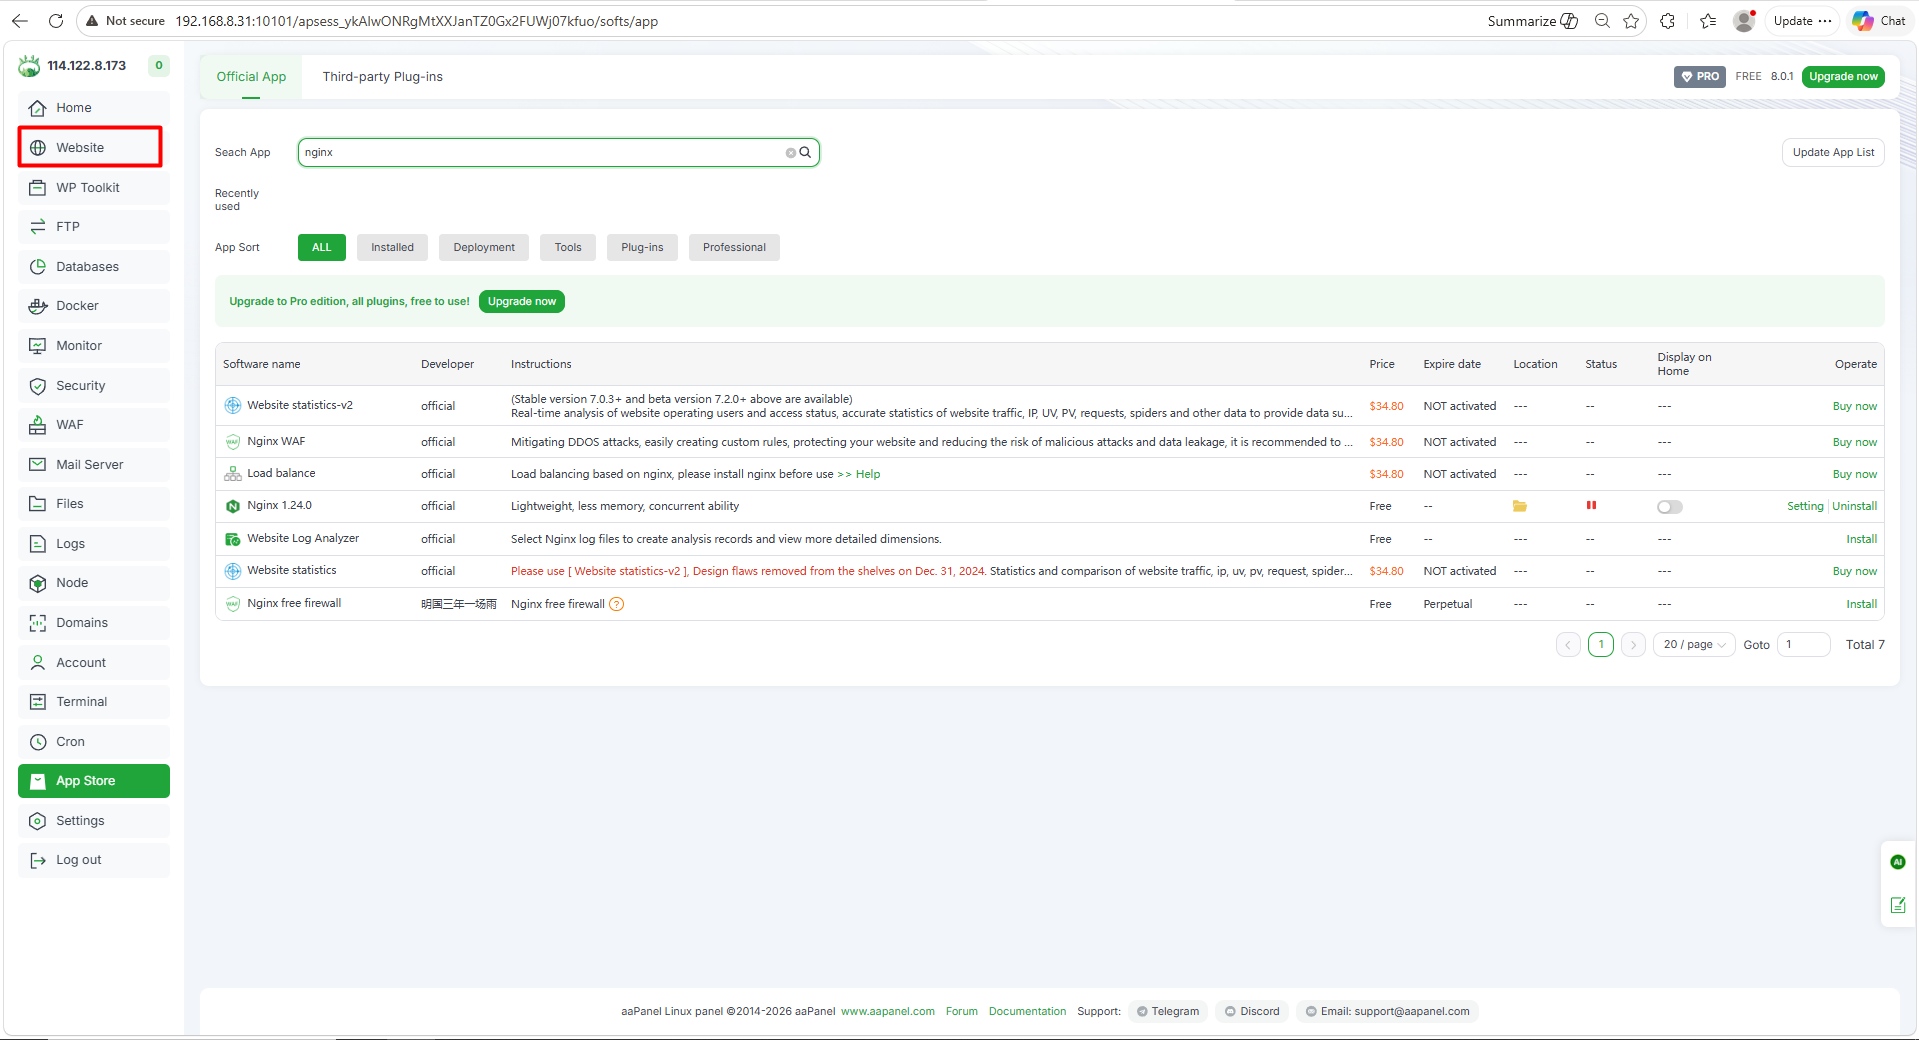Open the Forum footer link

(961, 1012)
